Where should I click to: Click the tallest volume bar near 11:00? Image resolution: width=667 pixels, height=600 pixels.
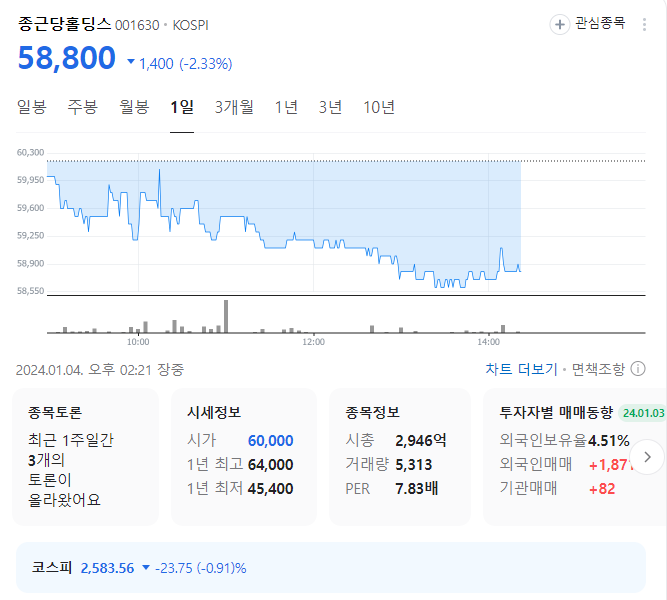226,316
